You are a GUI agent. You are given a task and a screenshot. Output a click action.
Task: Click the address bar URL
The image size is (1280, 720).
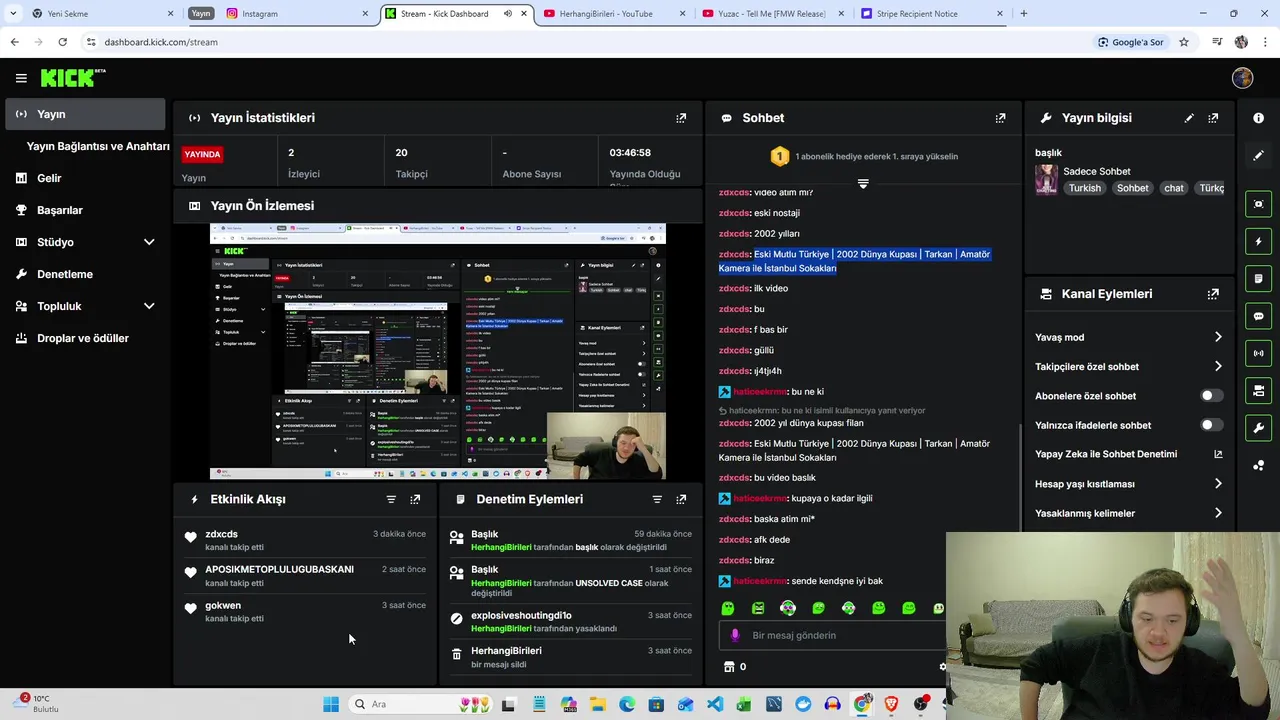pyautogui.click(x=161, y=42)
